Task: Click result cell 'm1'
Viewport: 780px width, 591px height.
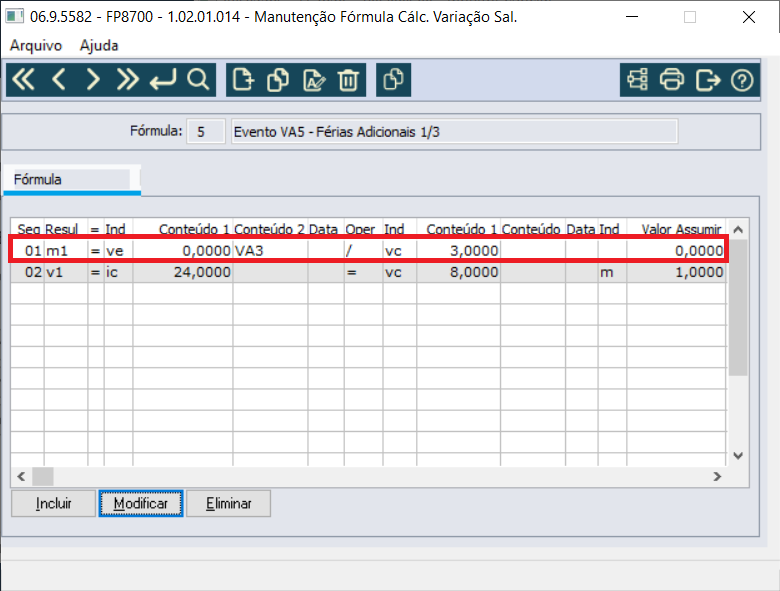Action: point(66,251)
